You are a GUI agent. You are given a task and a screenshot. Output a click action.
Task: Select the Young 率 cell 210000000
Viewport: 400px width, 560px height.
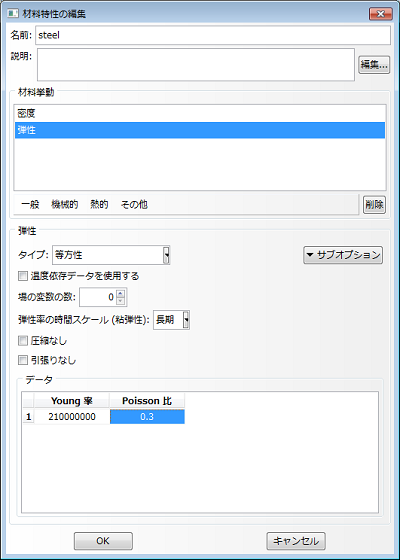tap(72, 417)
